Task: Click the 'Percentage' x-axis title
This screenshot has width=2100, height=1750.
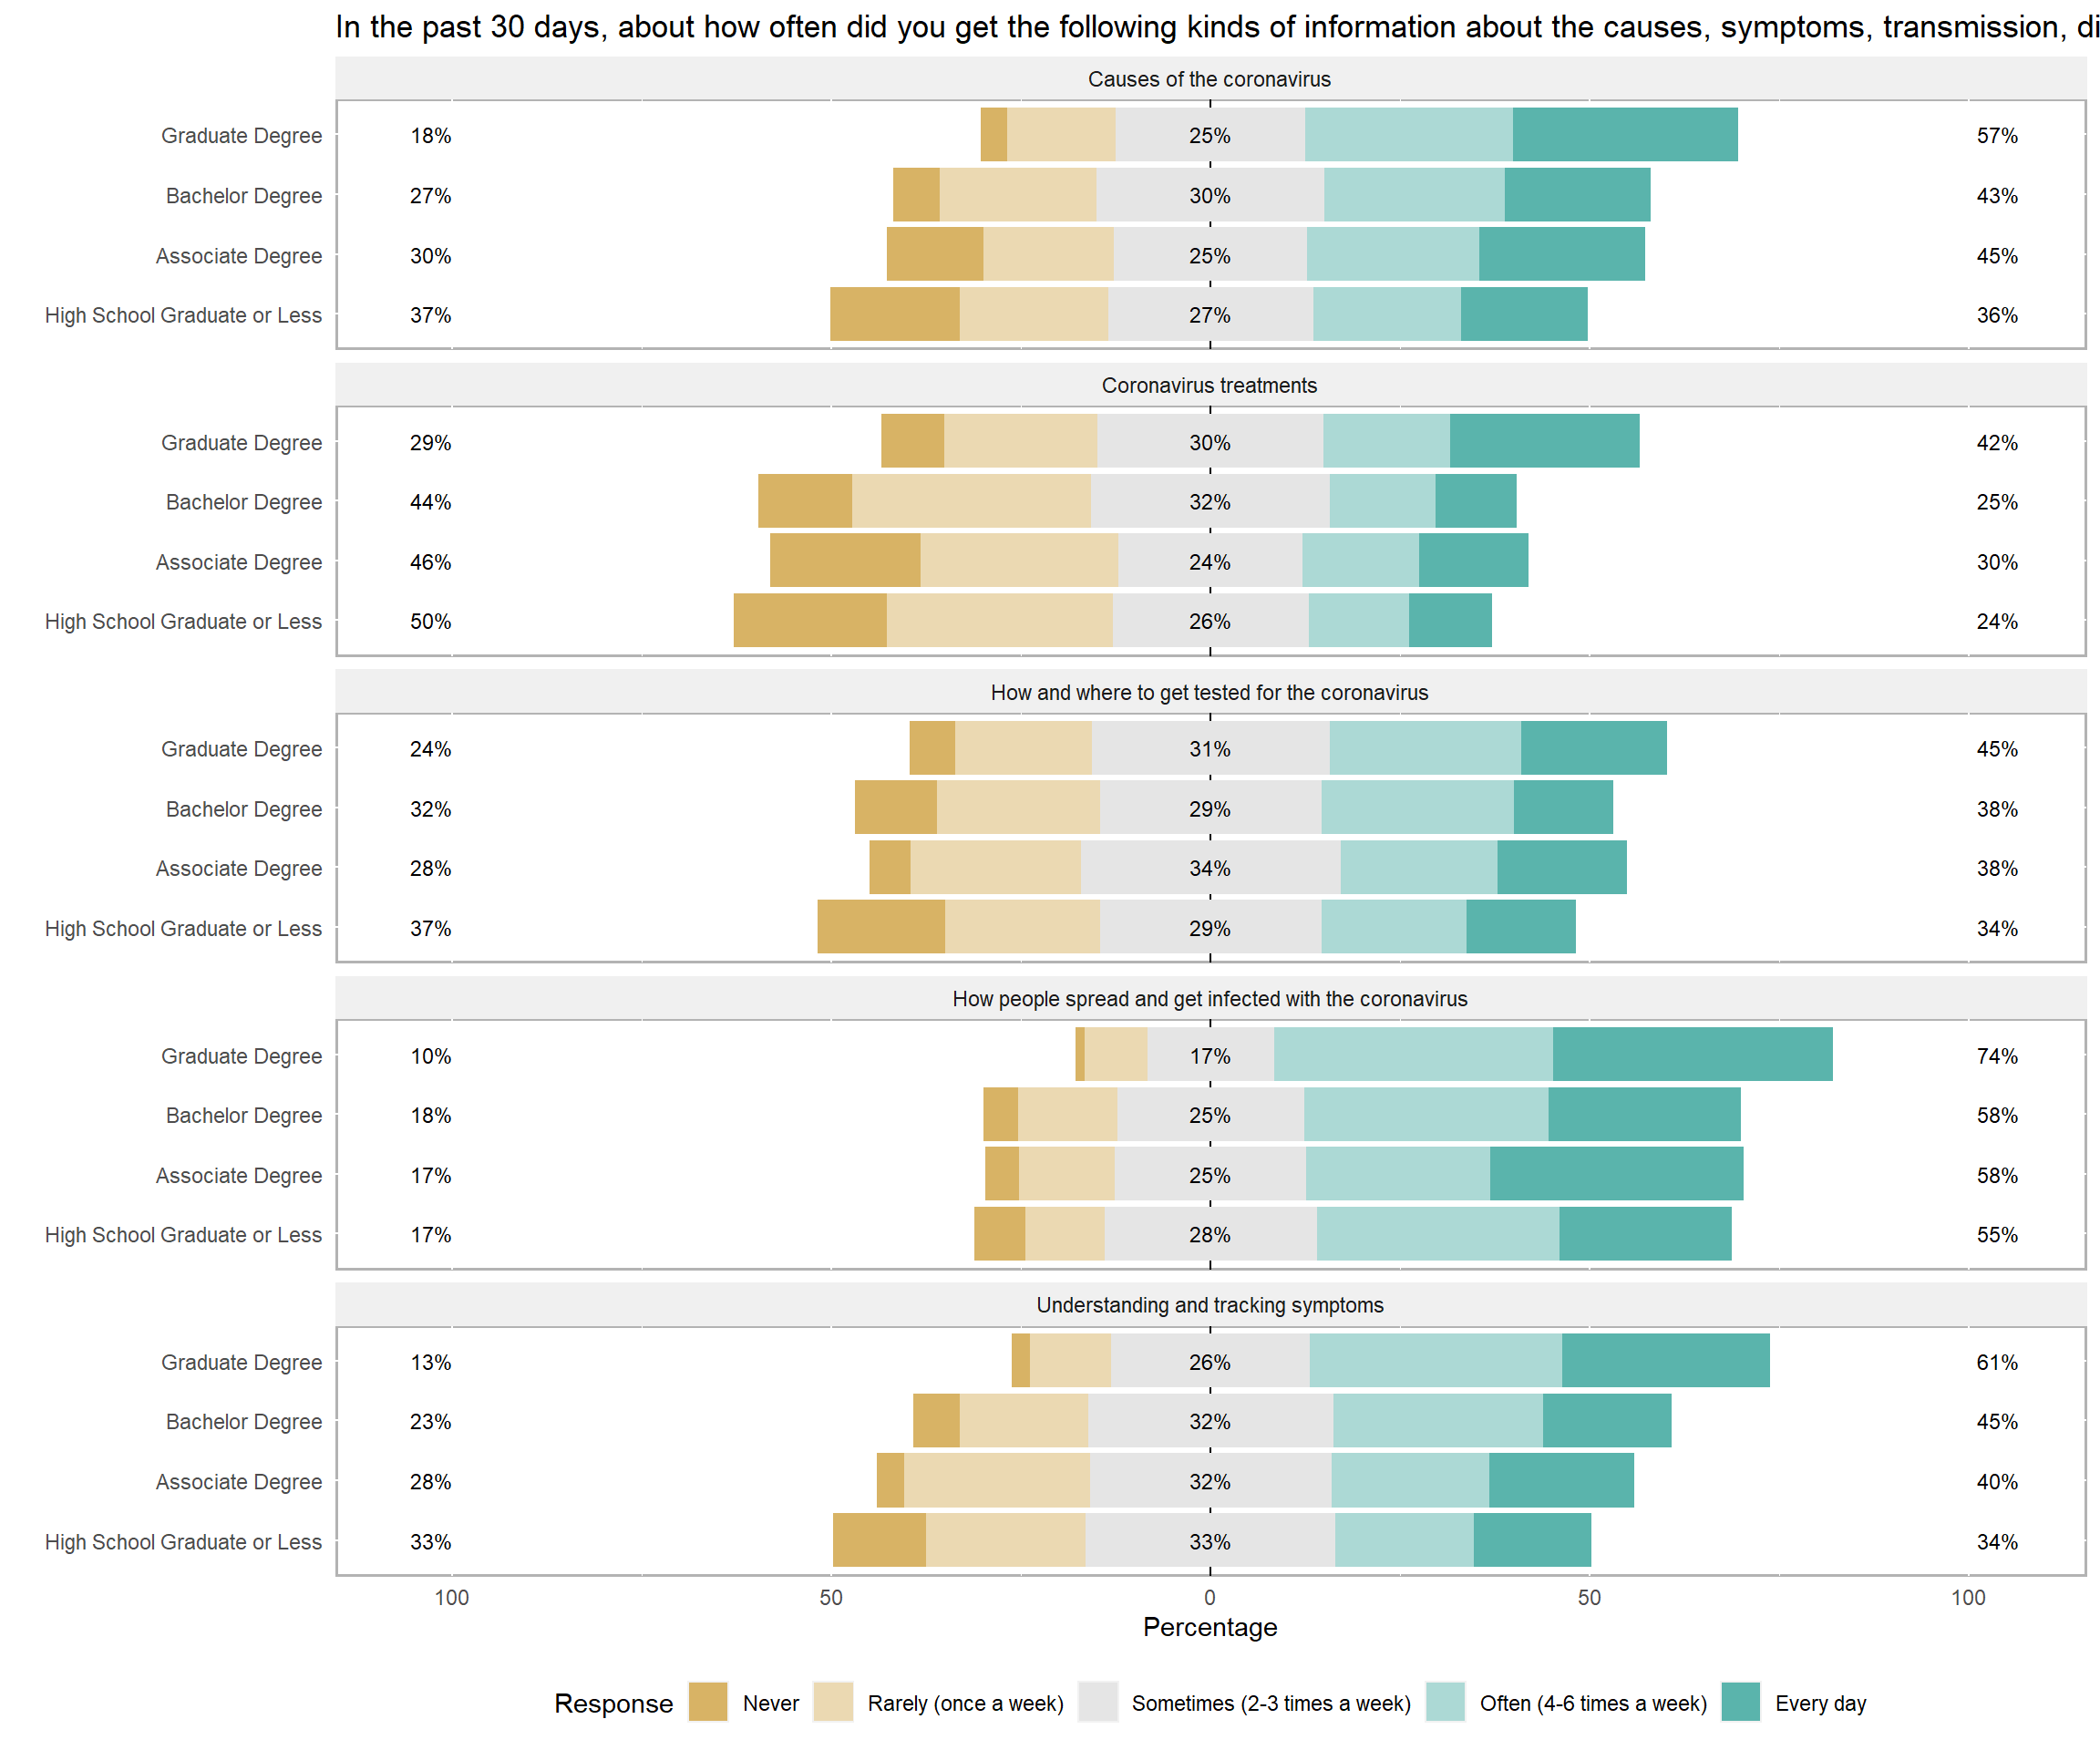Action: coord(1210,1628)
